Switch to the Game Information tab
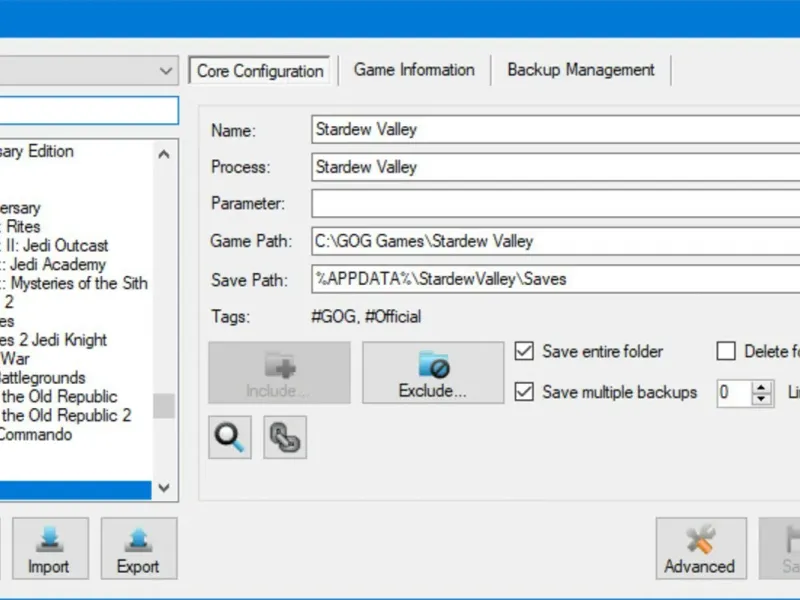800x600 pixels. tap(414, 70)
